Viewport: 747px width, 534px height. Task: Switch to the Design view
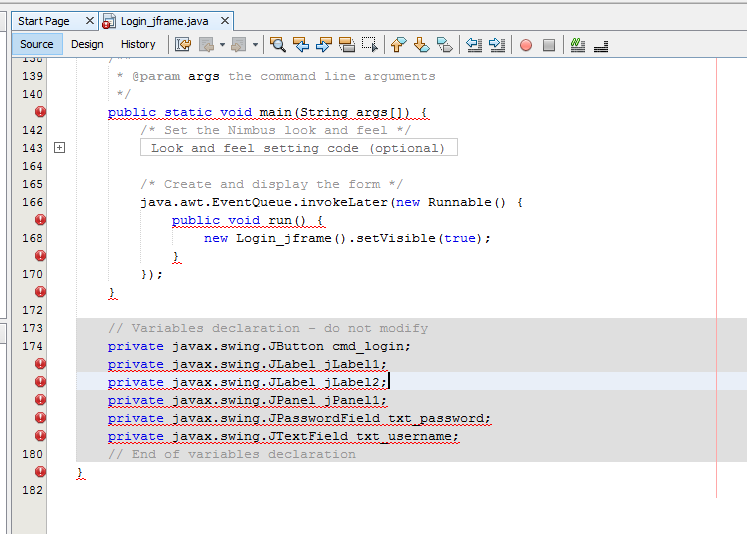pyautogui.click(x=87, y=44)
